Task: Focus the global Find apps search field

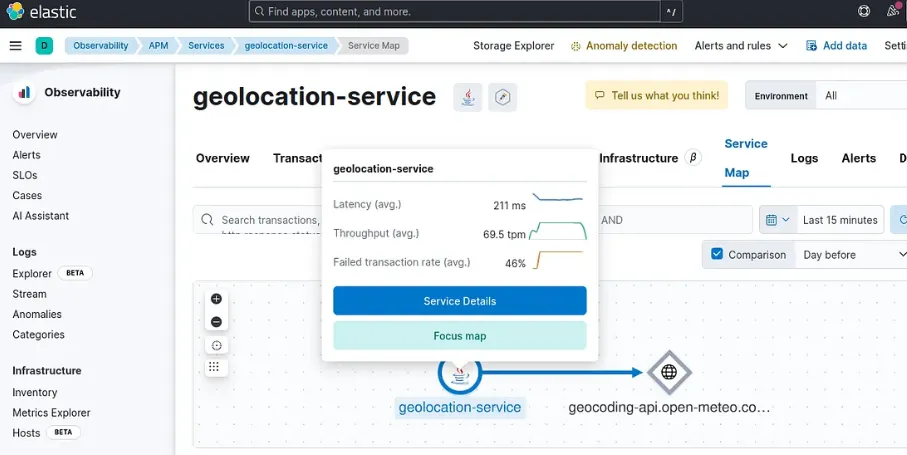Action: [x=455, y=12]
